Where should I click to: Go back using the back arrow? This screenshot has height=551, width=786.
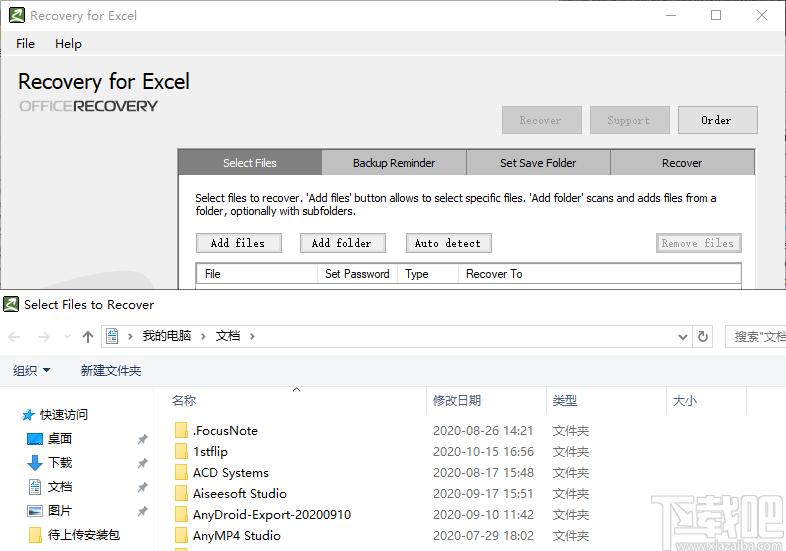15,337
